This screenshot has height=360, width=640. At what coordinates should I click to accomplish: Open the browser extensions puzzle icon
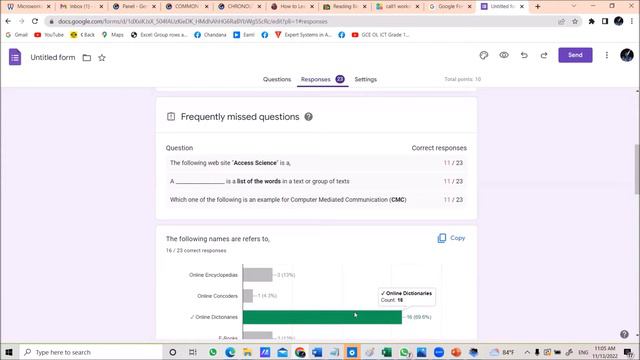[591, 21]
